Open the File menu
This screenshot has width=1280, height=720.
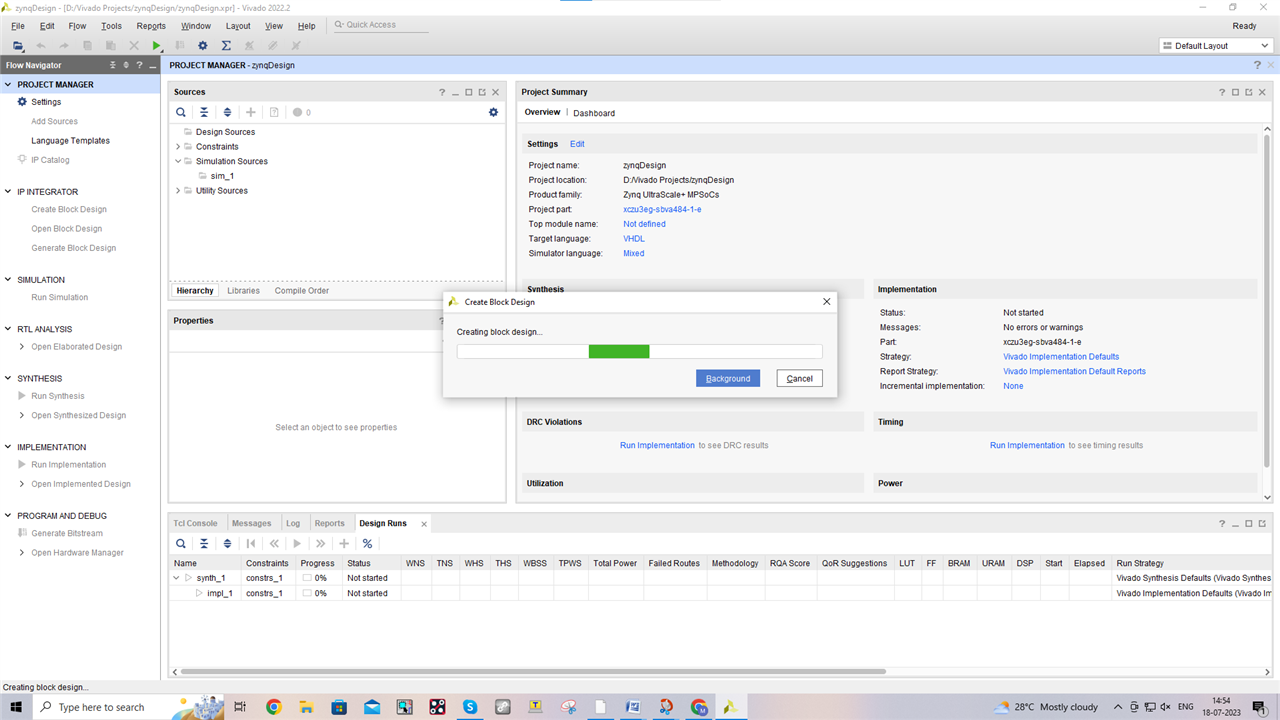[x=18, y=26]
